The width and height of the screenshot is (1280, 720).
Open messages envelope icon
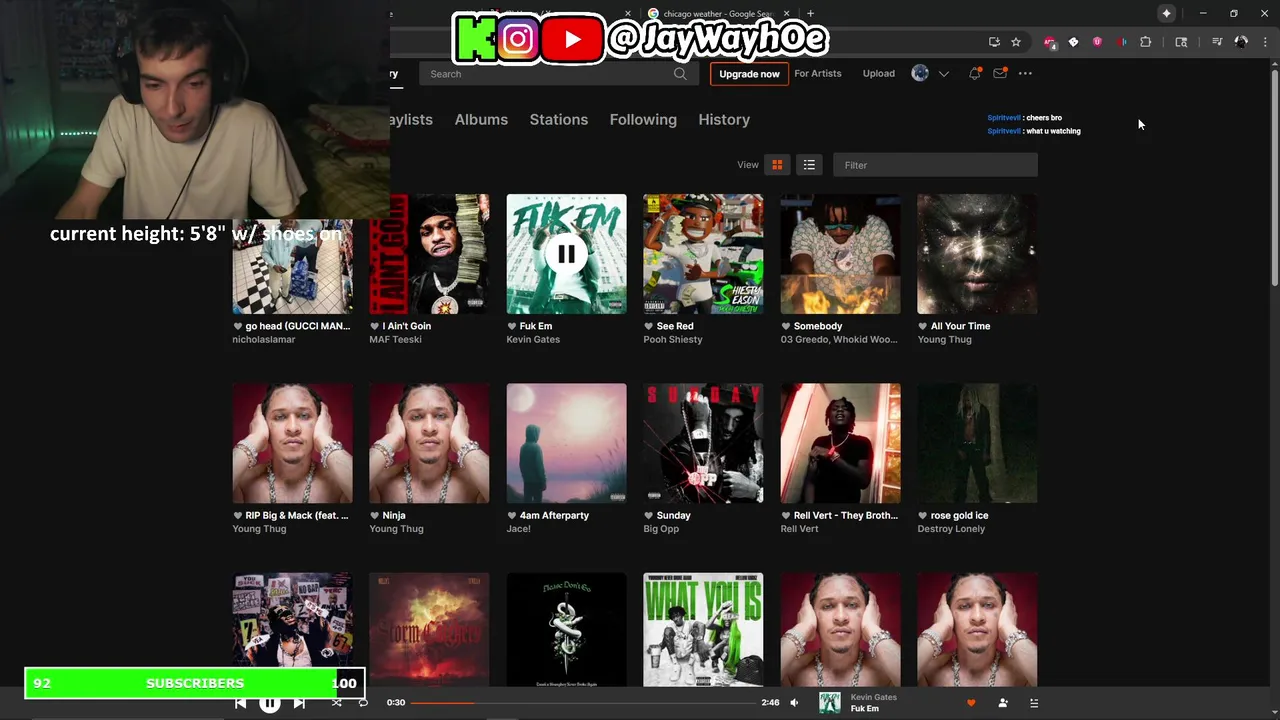(x=999, y=73)
